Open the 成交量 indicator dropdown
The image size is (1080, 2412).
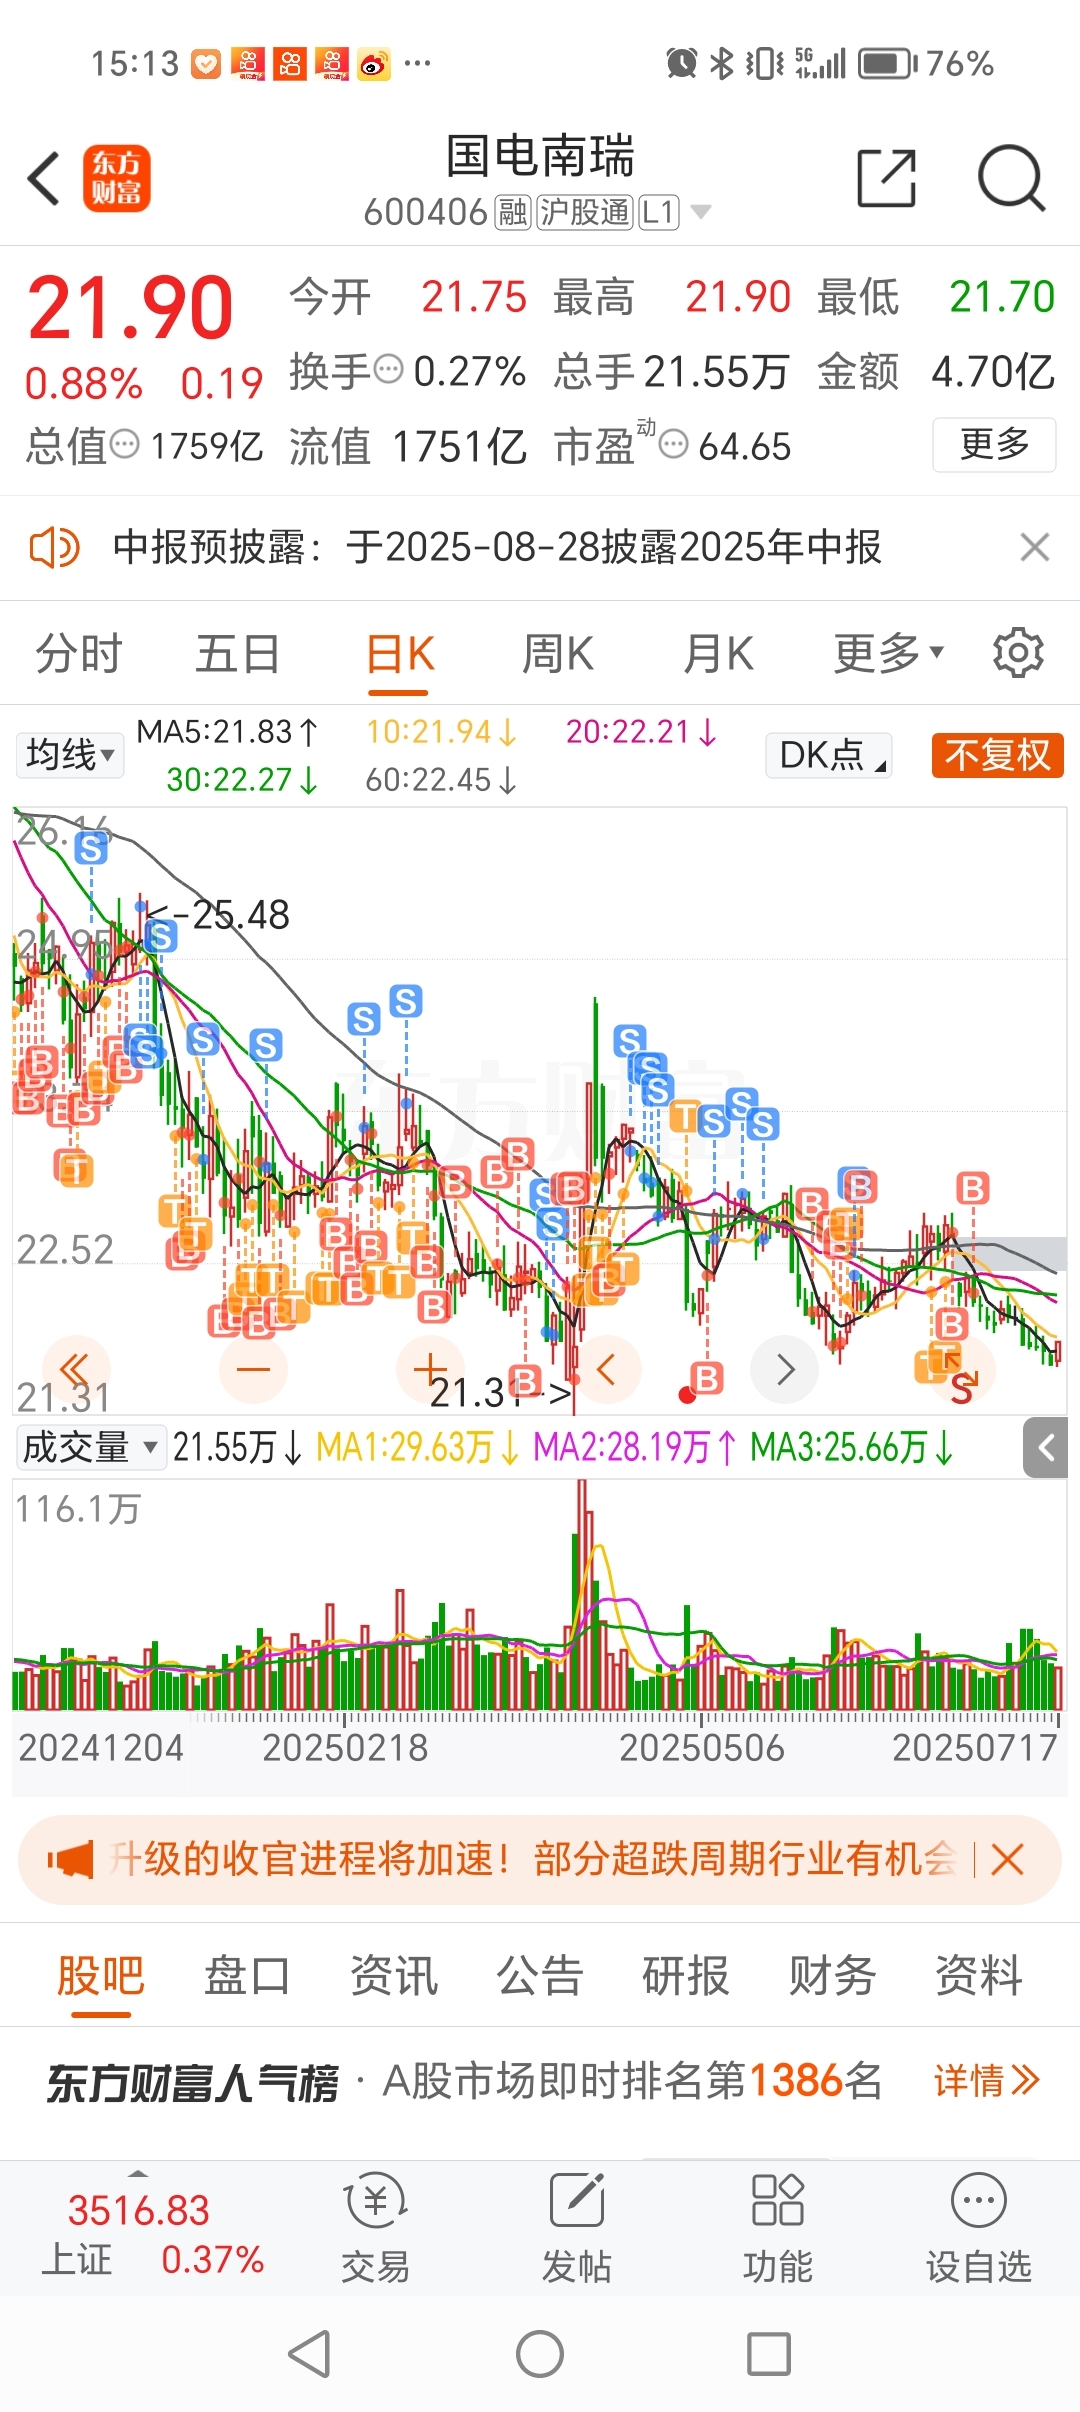click(91, 1447)
